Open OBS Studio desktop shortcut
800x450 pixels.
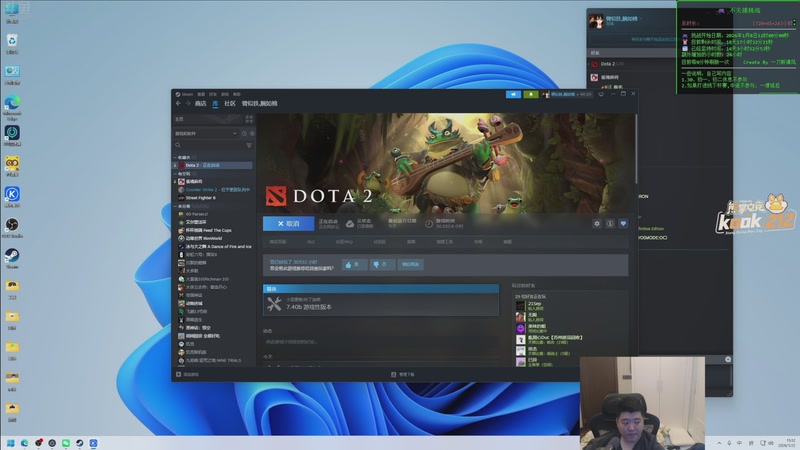(x=12, y=227)
